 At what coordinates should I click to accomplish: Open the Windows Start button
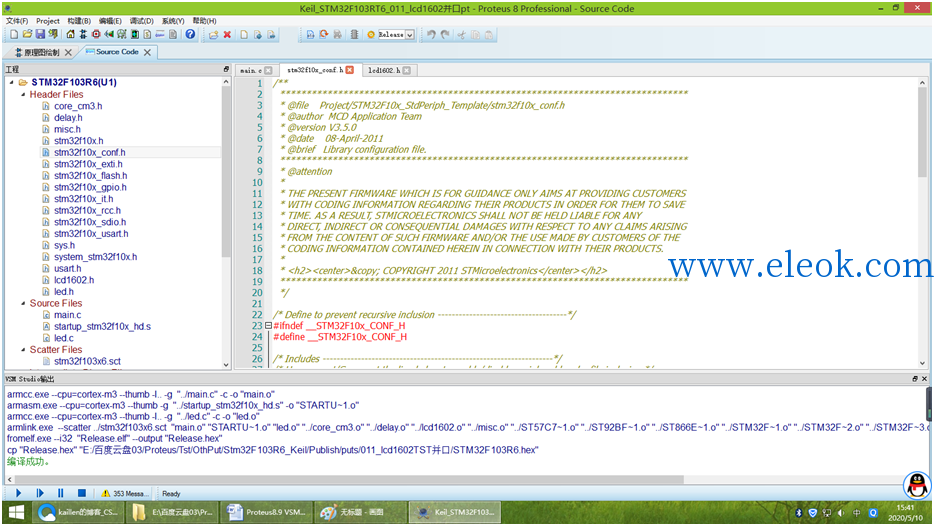16,512
